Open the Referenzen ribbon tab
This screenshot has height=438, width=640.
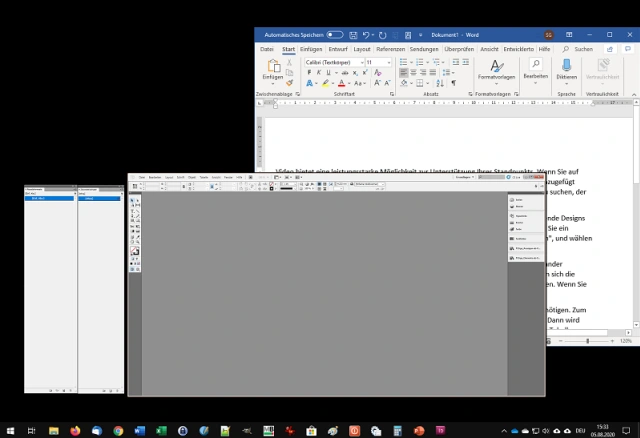[x=390, y=48]
